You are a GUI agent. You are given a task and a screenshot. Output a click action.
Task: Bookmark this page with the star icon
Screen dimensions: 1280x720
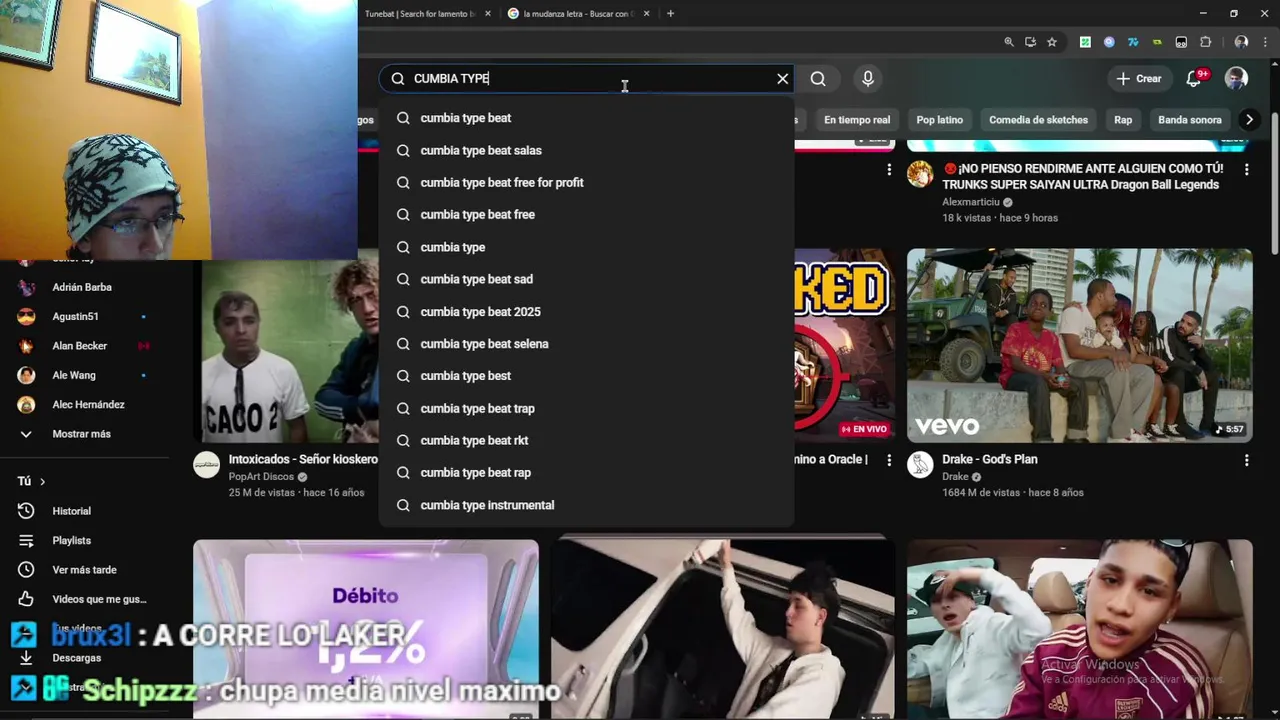point(1052,42)
